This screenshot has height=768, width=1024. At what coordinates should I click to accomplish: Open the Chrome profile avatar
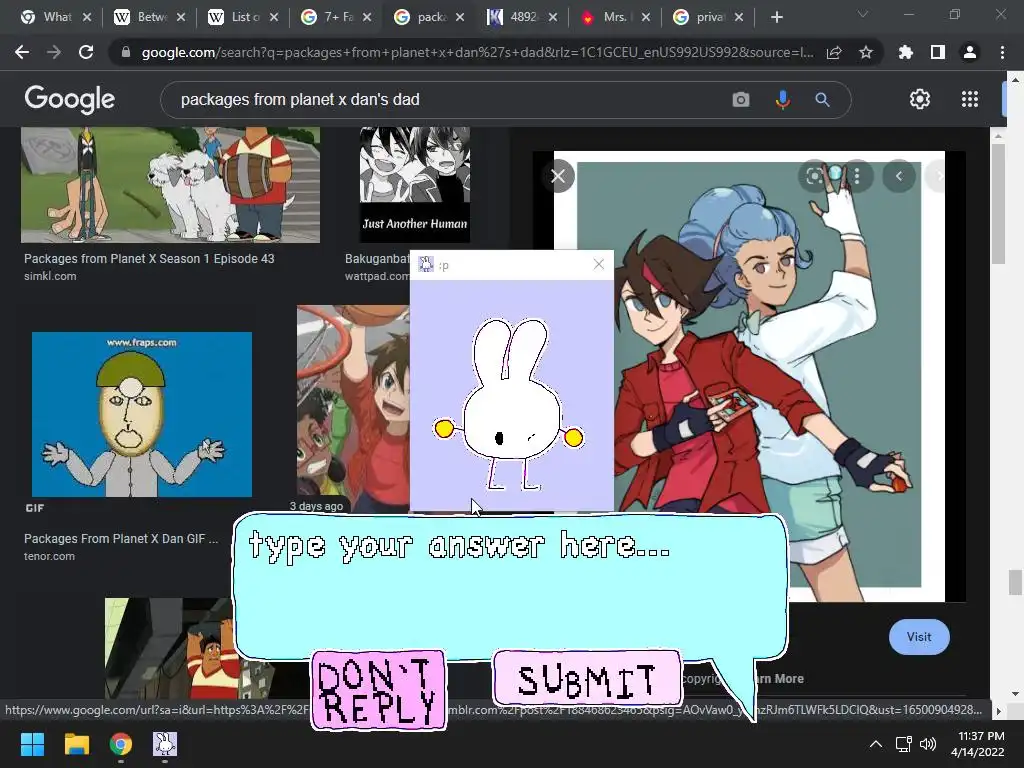pyautogui.click(x=970, y=52)
